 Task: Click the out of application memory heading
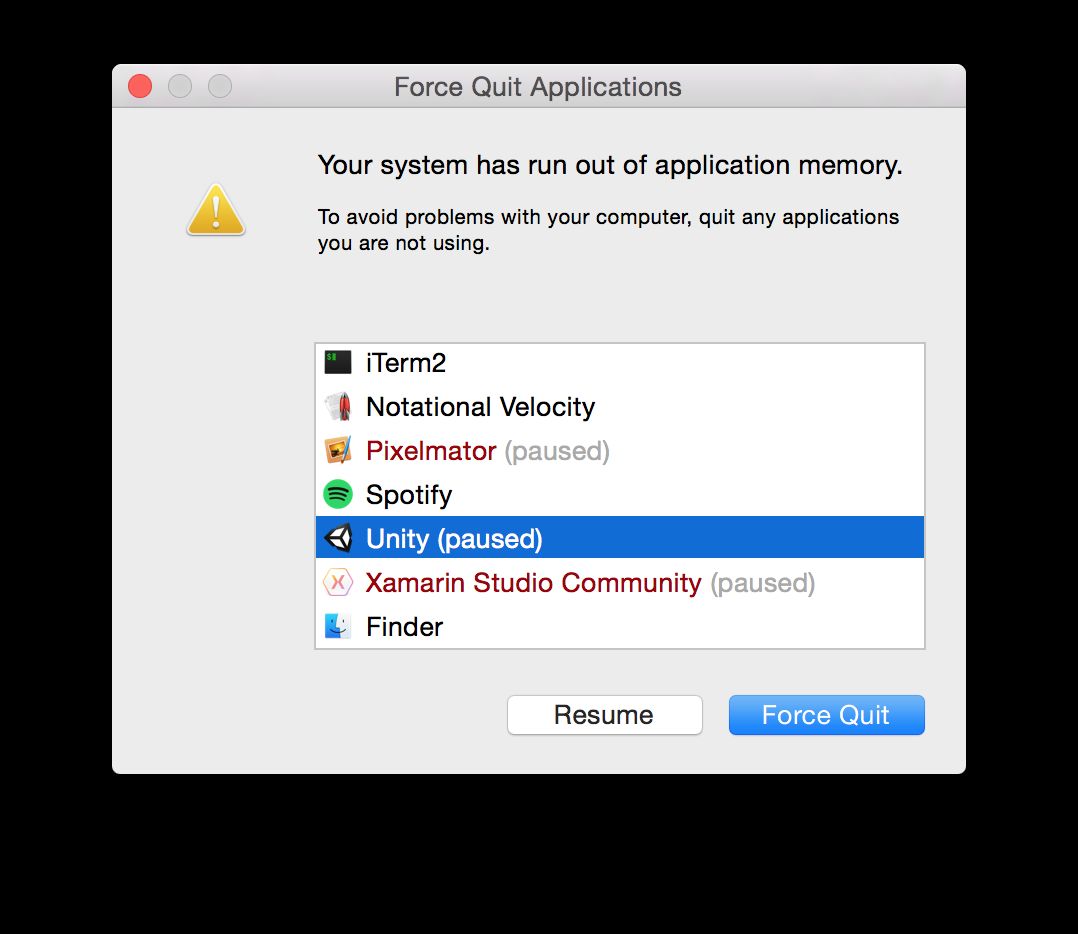pos(610,166)
